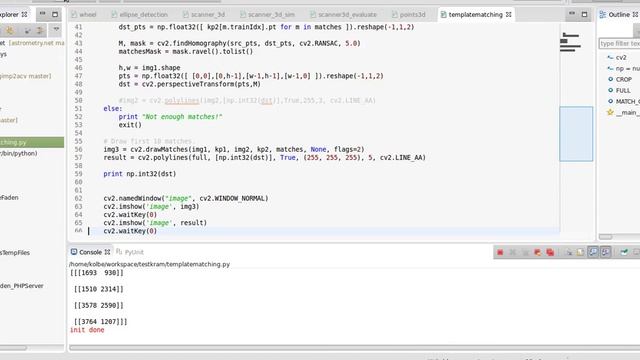Image resolution: width=640 pixels, height=360 pixels.
Task: Select the astrometry.net project in Explorer
Action: pos(32,43)
